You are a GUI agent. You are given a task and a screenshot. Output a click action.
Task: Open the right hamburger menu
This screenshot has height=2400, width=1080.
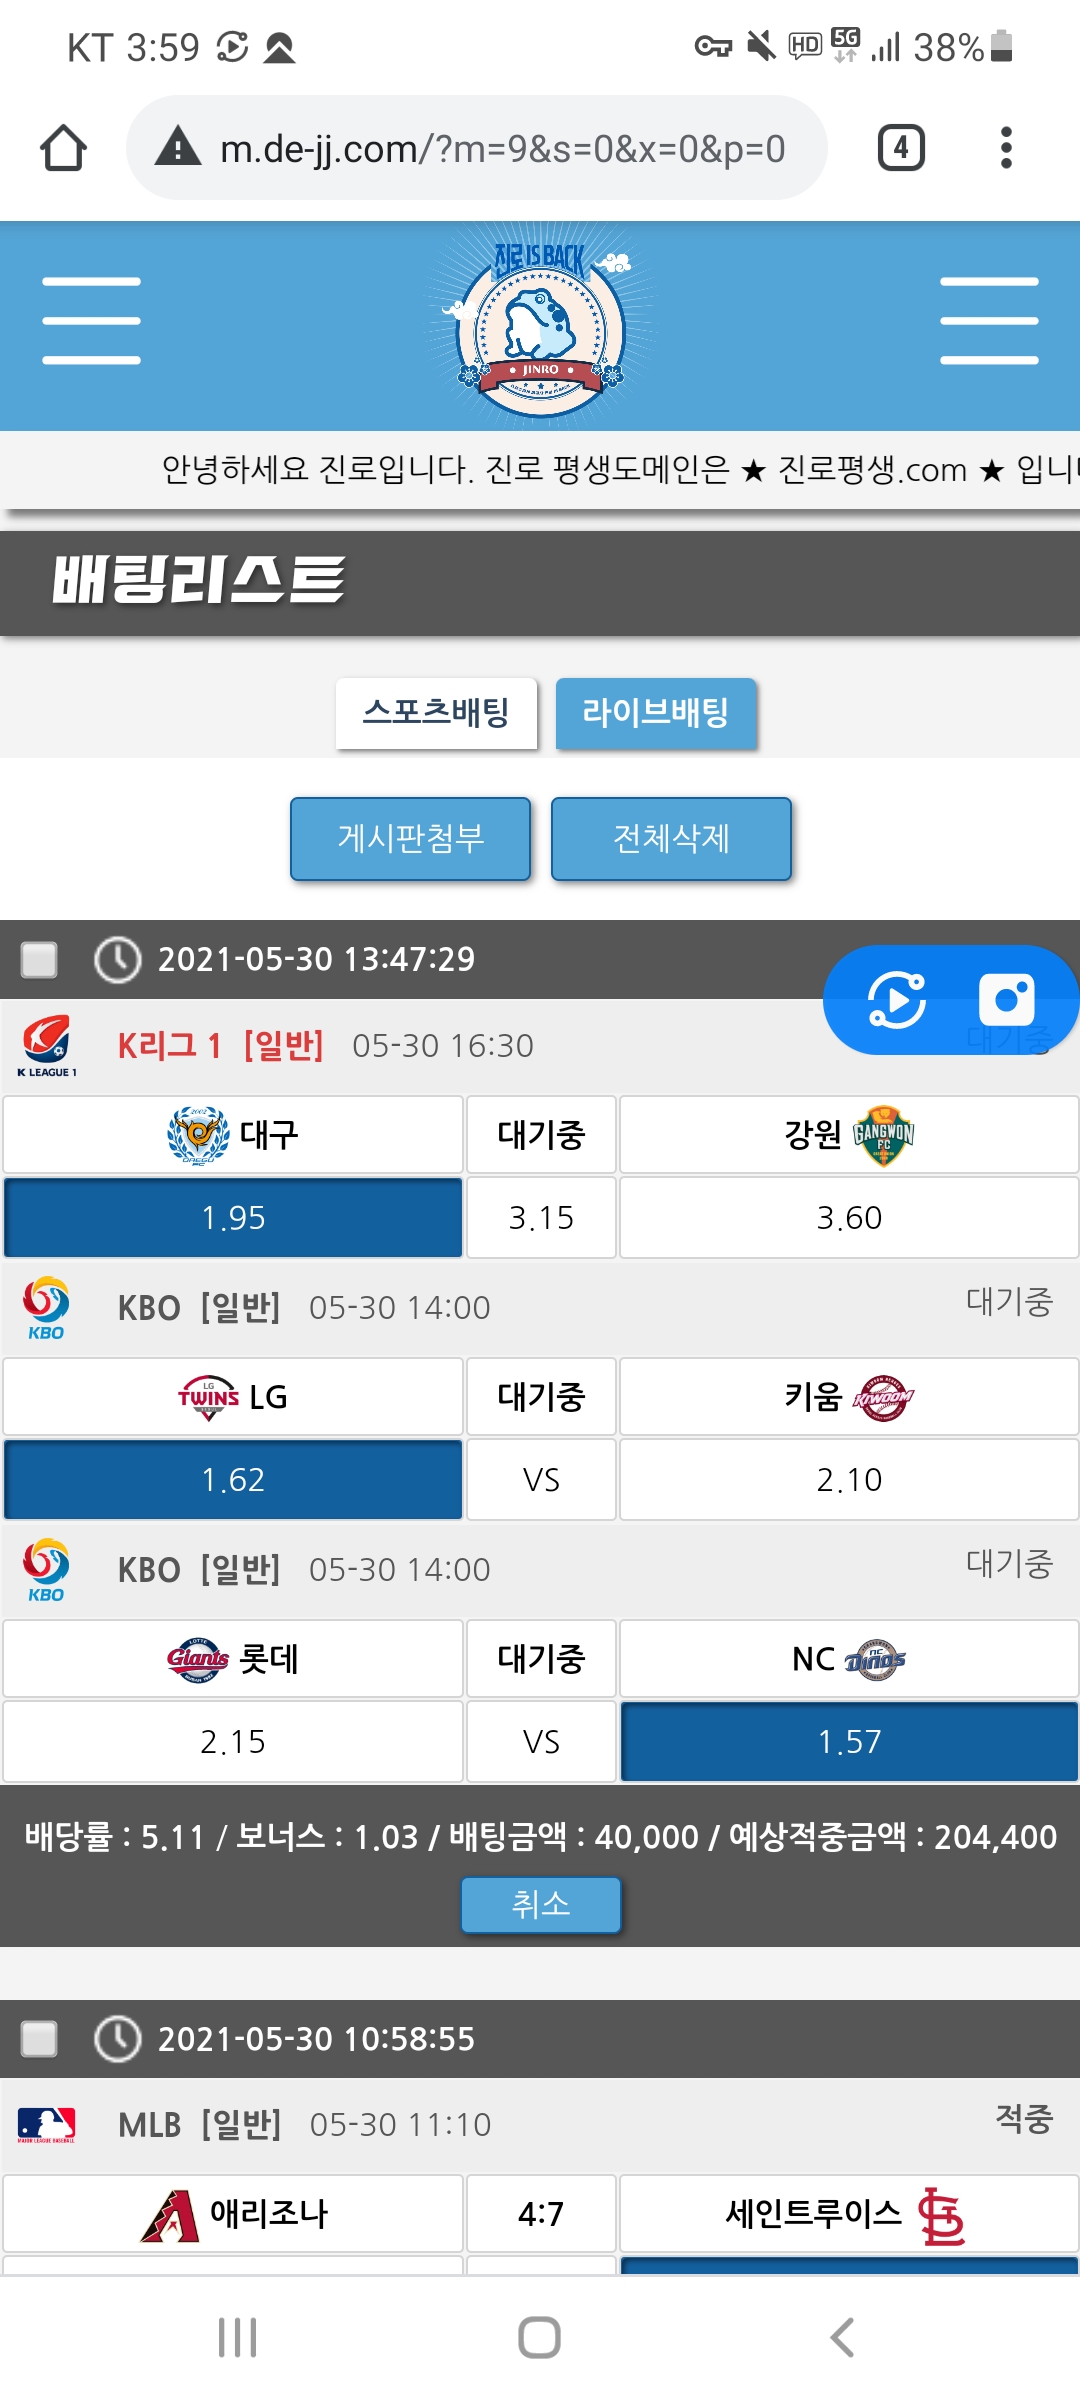click(x=989, y=321)
